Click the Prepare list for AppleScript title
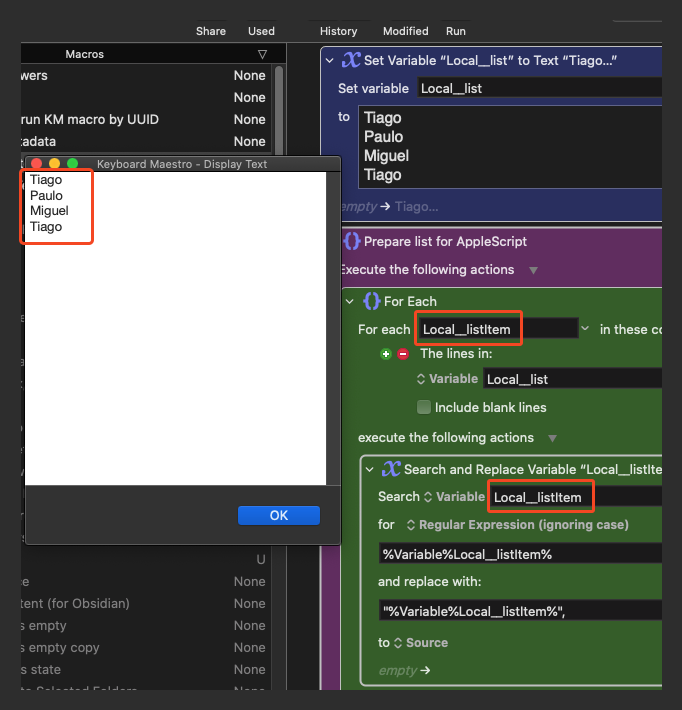The width and height of the screenshot is (682, 710). coord(445,241)
